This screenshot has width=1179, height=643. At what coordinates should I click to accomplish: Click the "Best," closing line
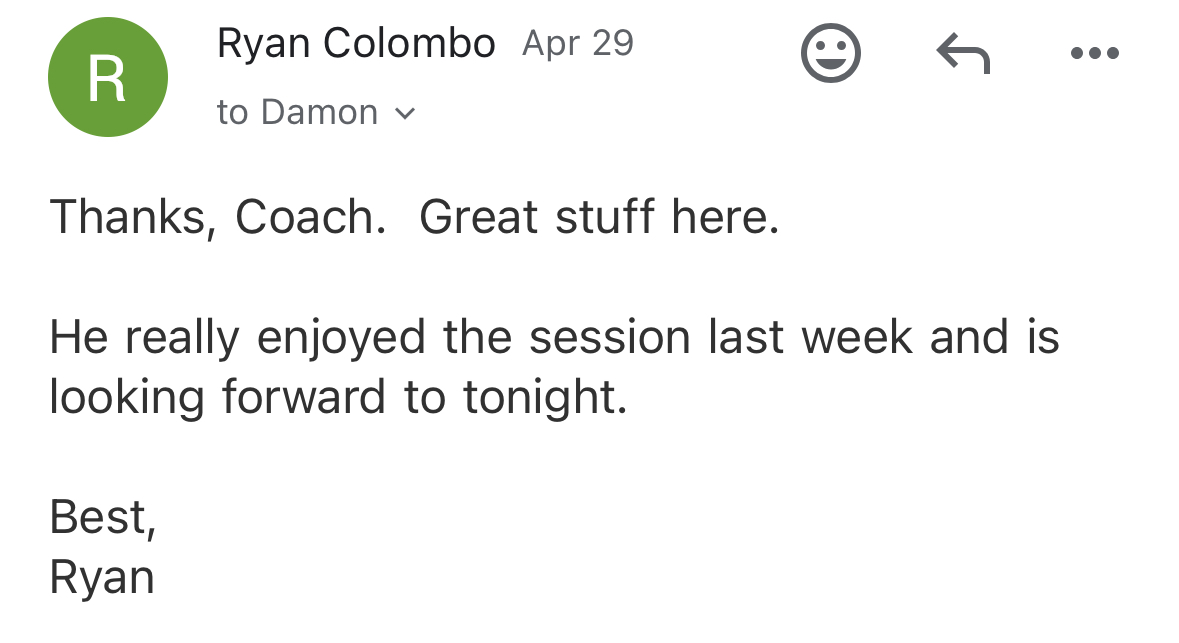[x=102, y=517]
